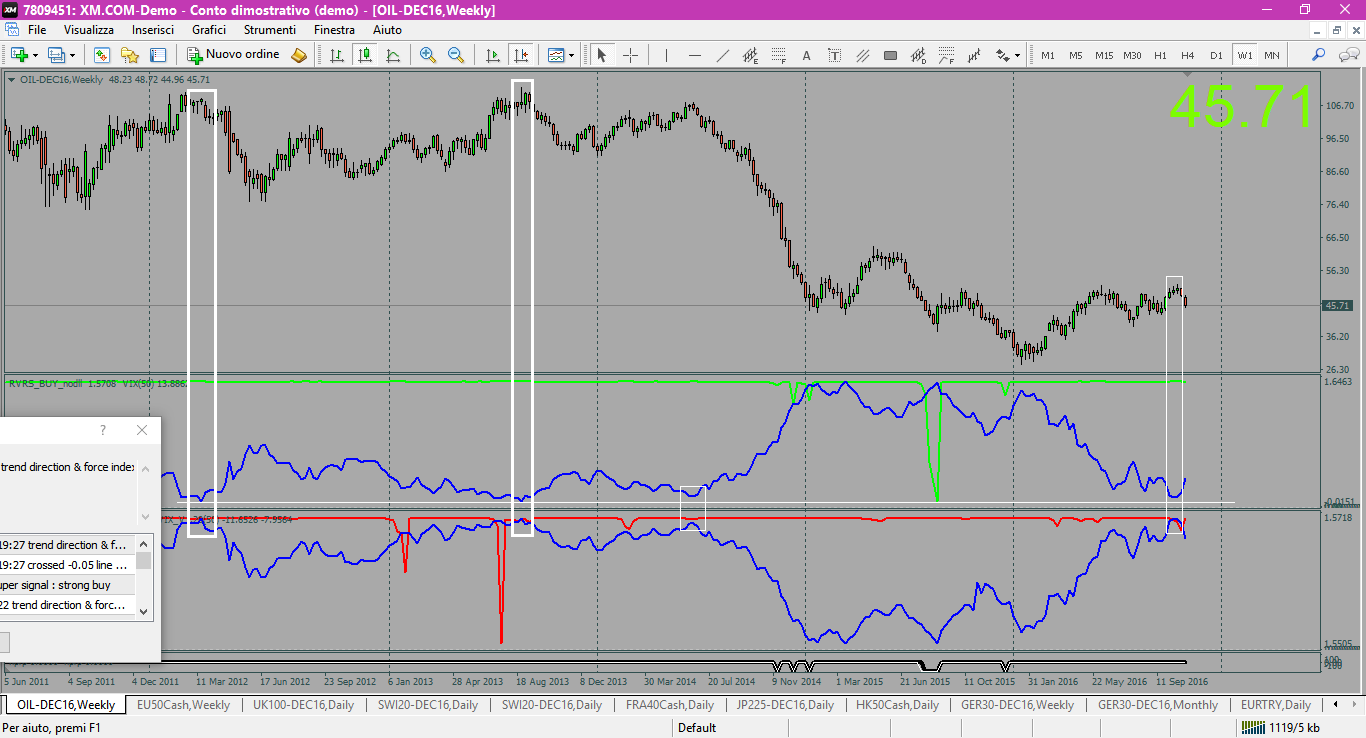
Task: Open dropdown arrow beside templates icon
Action: pyautogui.click(x=572, y=55)
